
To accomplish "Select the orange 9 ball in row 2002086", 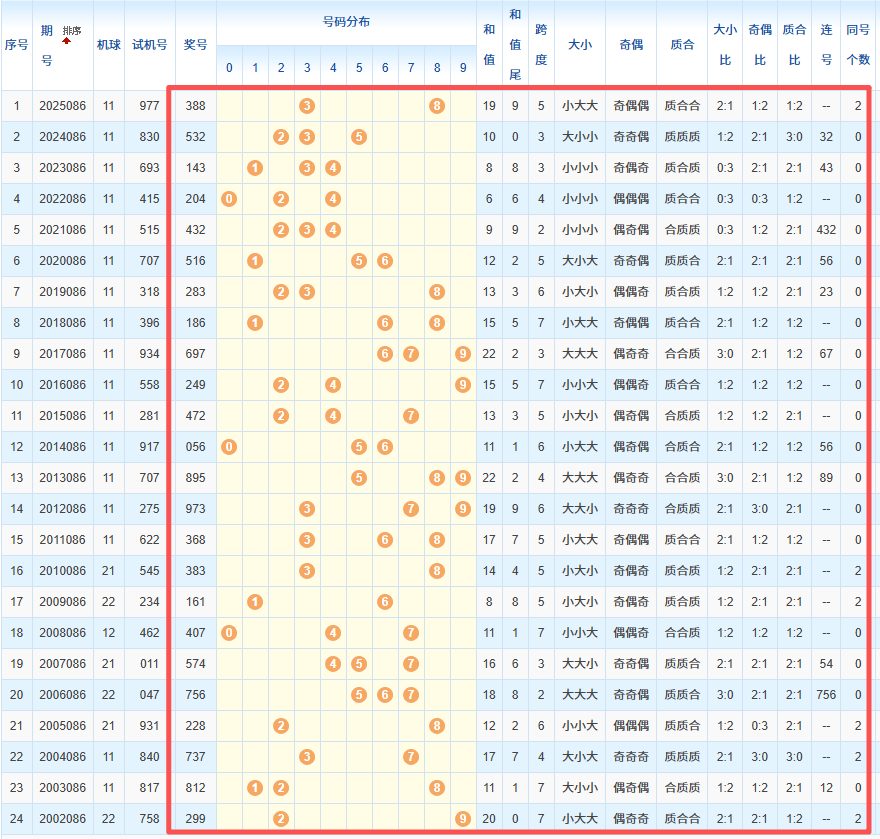I will [462, 819].
